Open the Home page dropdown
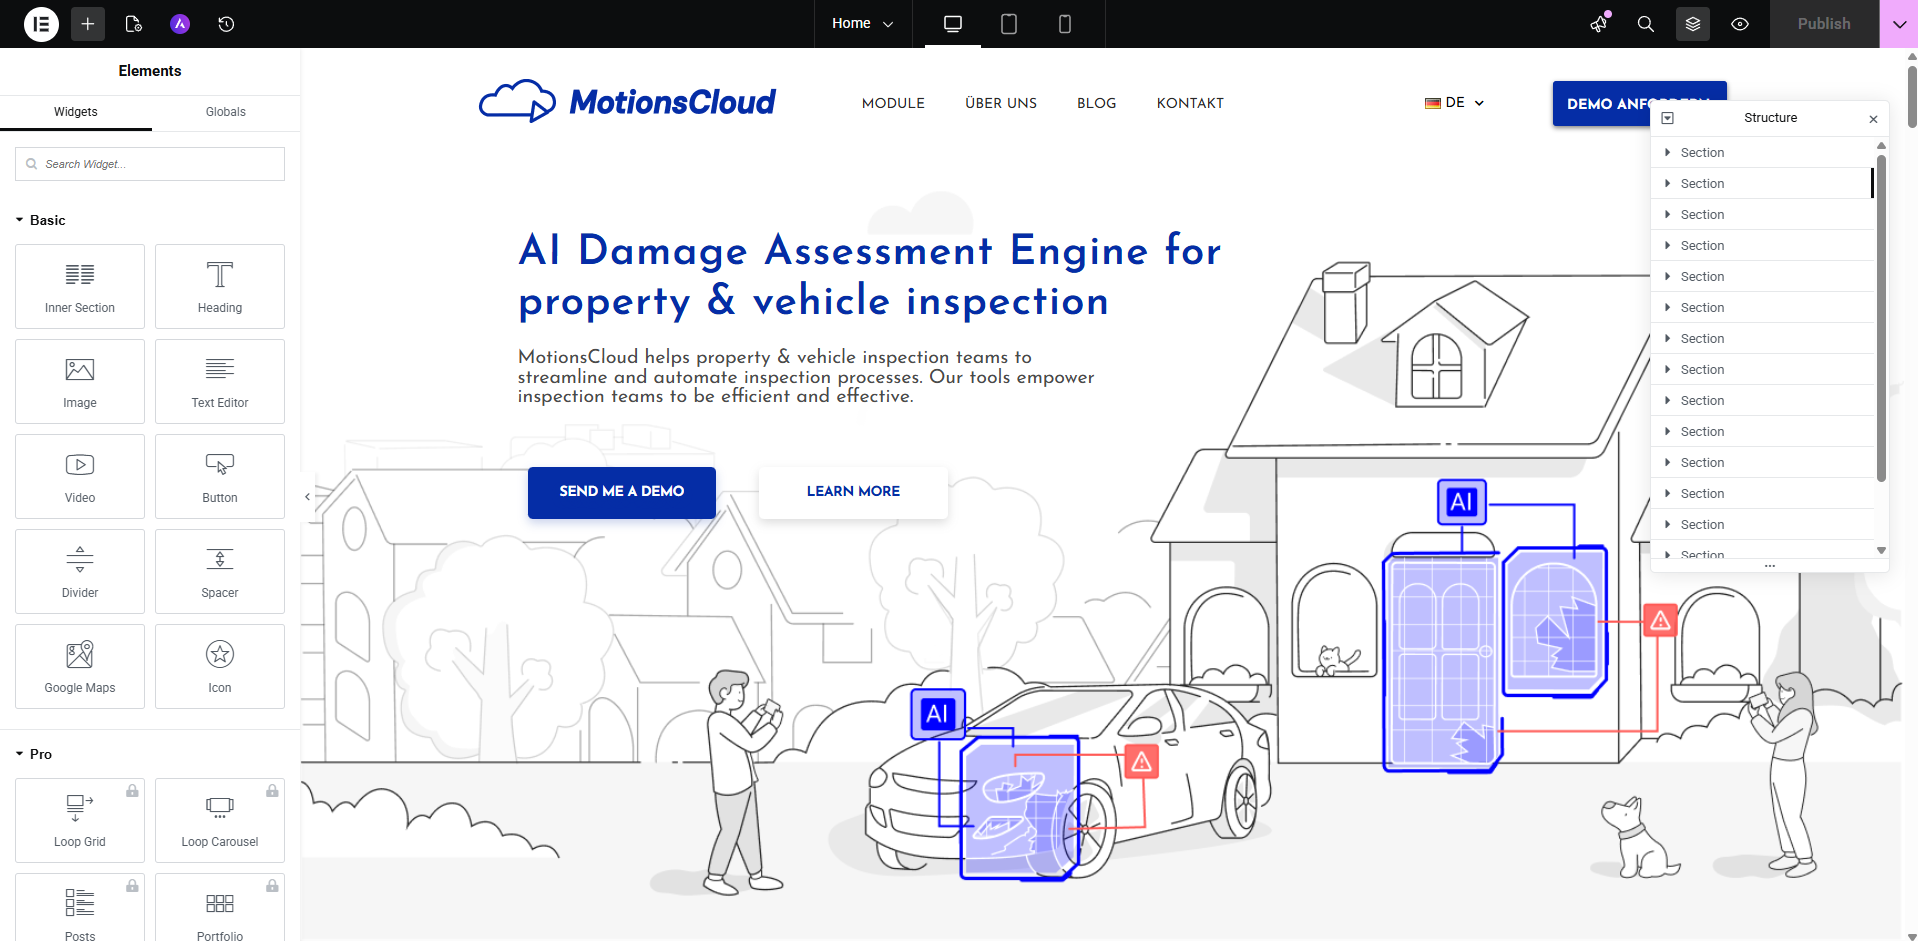Screen dimensions: 1918x941 pyautogui.click(x=862, y=24)
